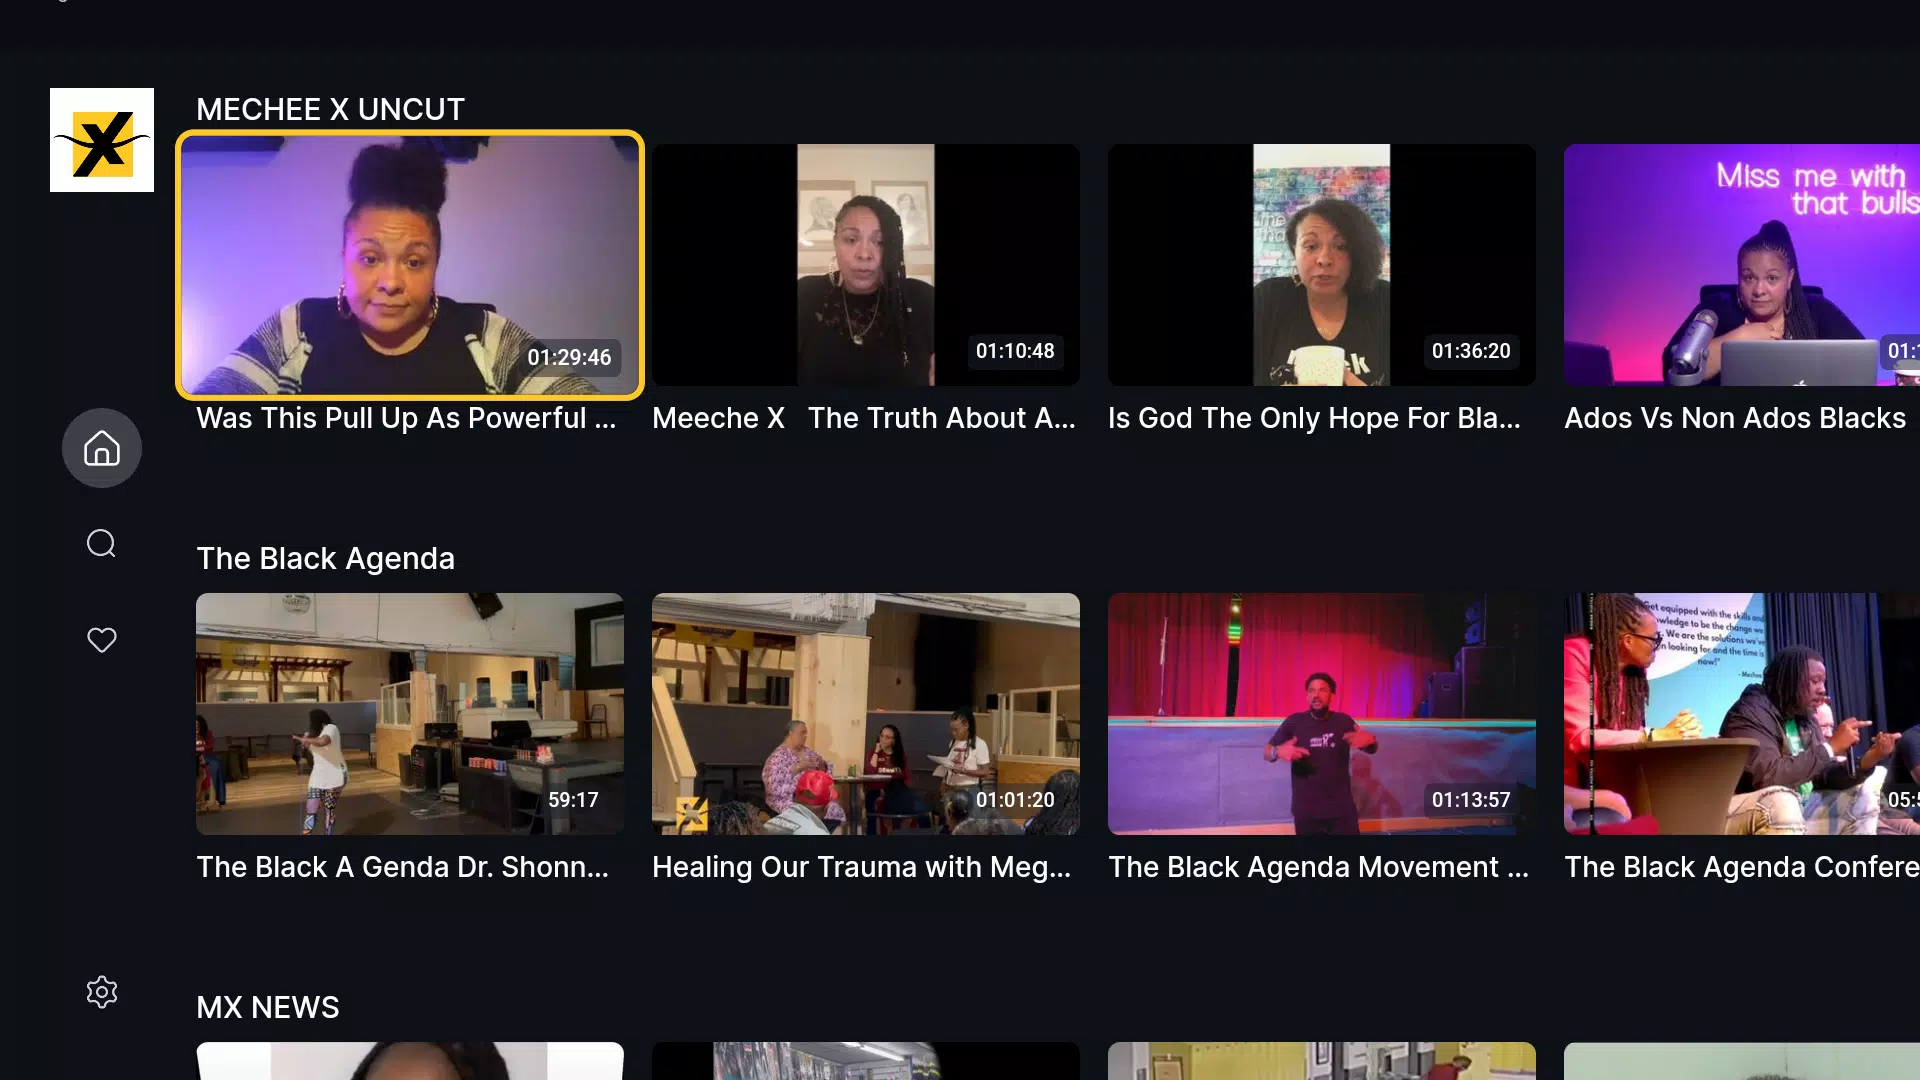Viewport: 1920px width, 1080px height.
Task: Open the Home icon in sidebar
Action: pos(102,448)
